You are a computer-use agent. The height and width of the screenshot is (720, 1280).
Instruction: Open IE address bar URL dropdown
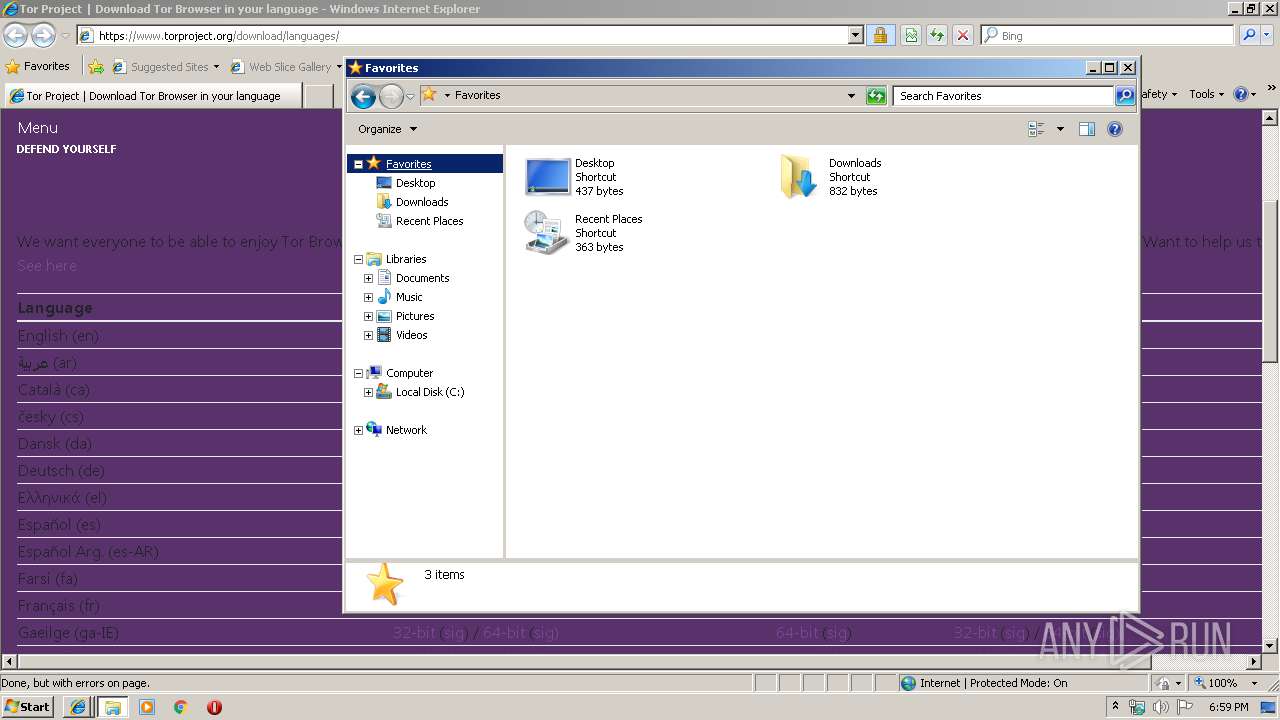[855, 35]
